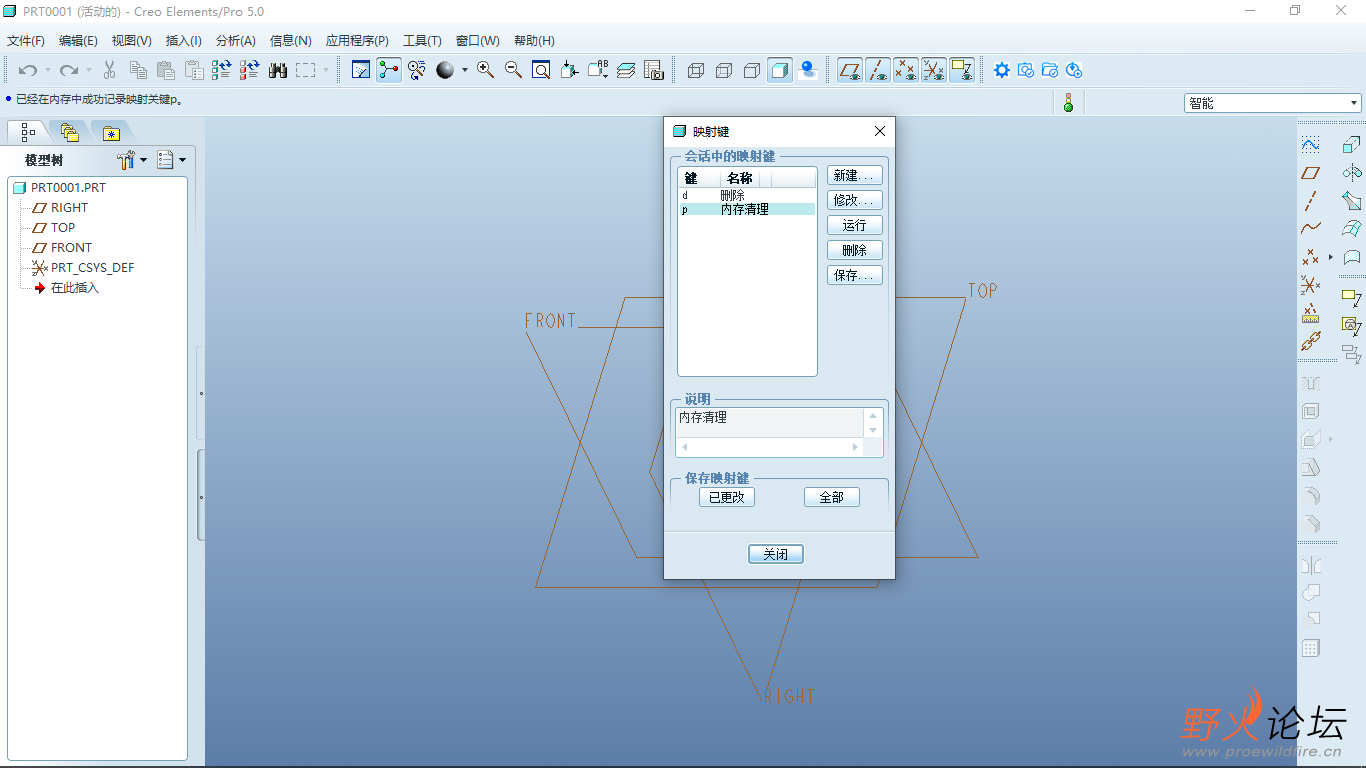Toggle datum axes display
1366x768 pixels.
pyautogui.click(x=878, y=70)
